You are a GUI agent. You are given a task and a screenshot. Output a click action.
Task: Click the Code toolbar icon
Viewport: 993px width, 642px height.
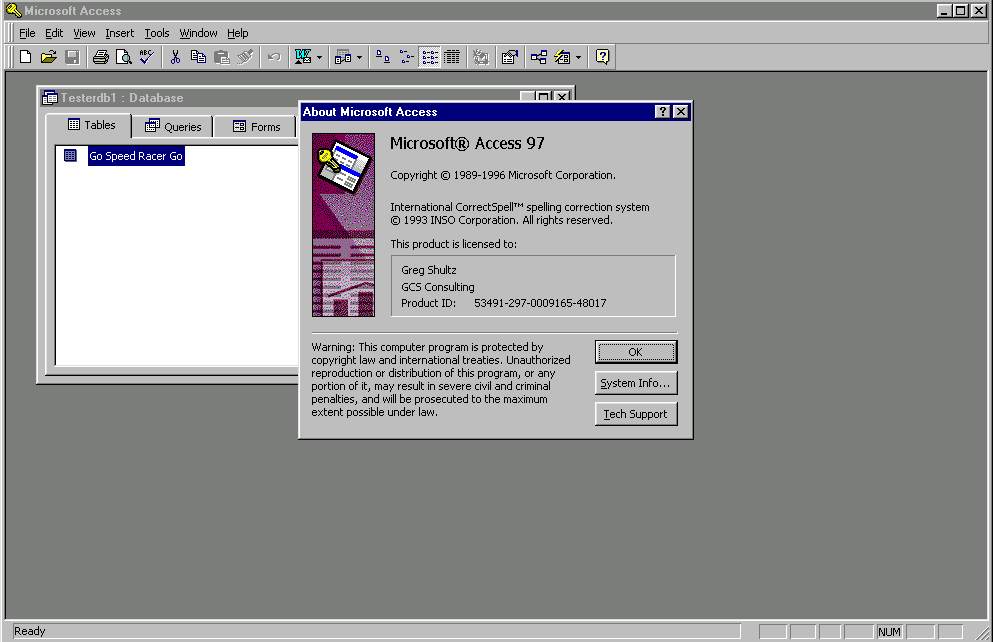click(481, 57)
